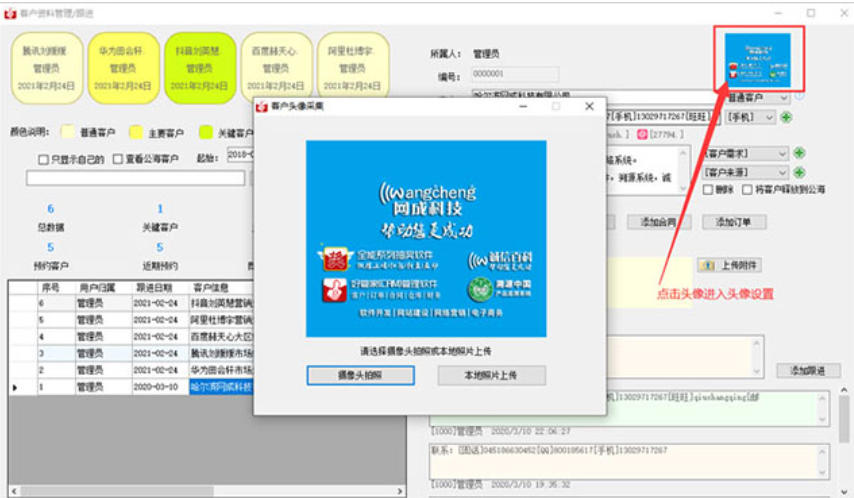854x498 pixels.
Task: Enable the 只显示自己的 checkbox
Action: (43, 158)
